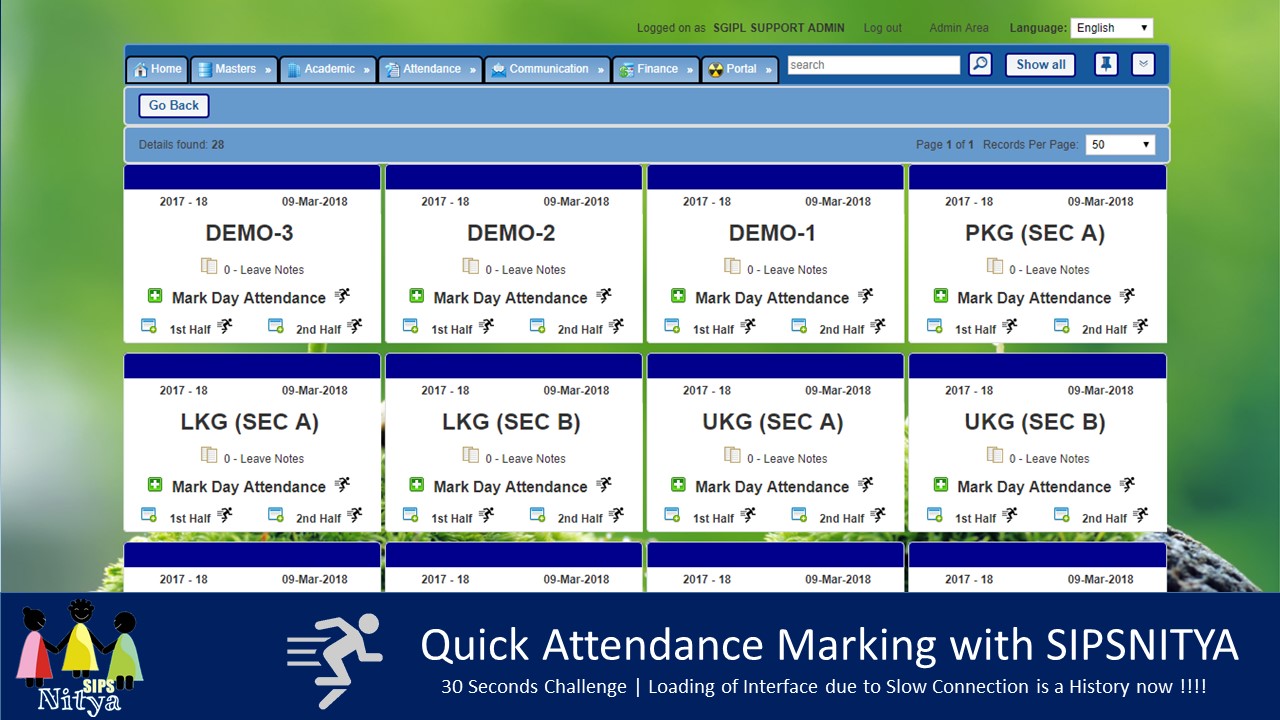Open the Masters menu
This screenshot has height=720, width=1280.
[x=234, y=69]
